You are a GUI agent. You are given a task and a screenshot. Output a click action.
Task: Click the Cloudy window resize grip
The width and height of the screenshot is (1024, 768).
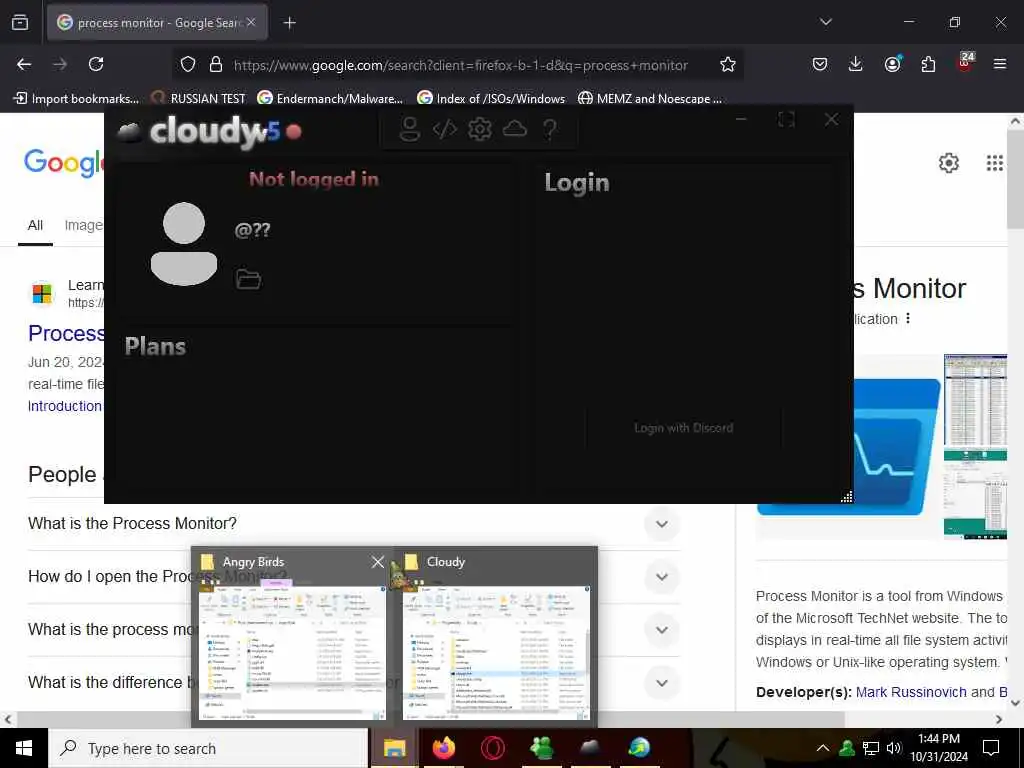[846, 497]
